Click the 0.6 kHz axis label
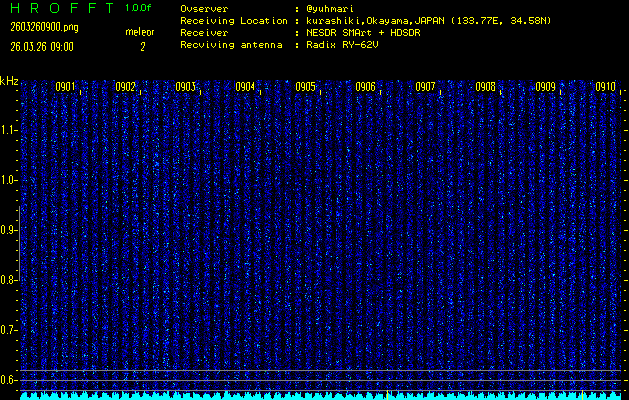The height and width of the screenshot is (400, 629). [x=9, y=380]
